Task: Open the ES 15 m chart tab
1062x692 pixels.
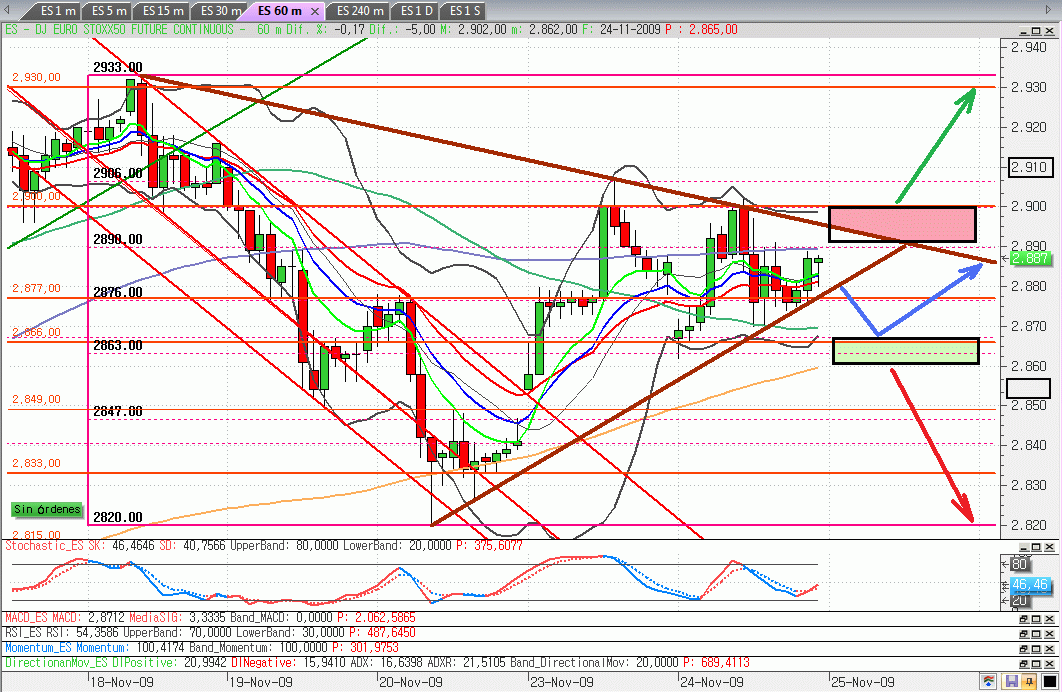Action: pos(162,11)
